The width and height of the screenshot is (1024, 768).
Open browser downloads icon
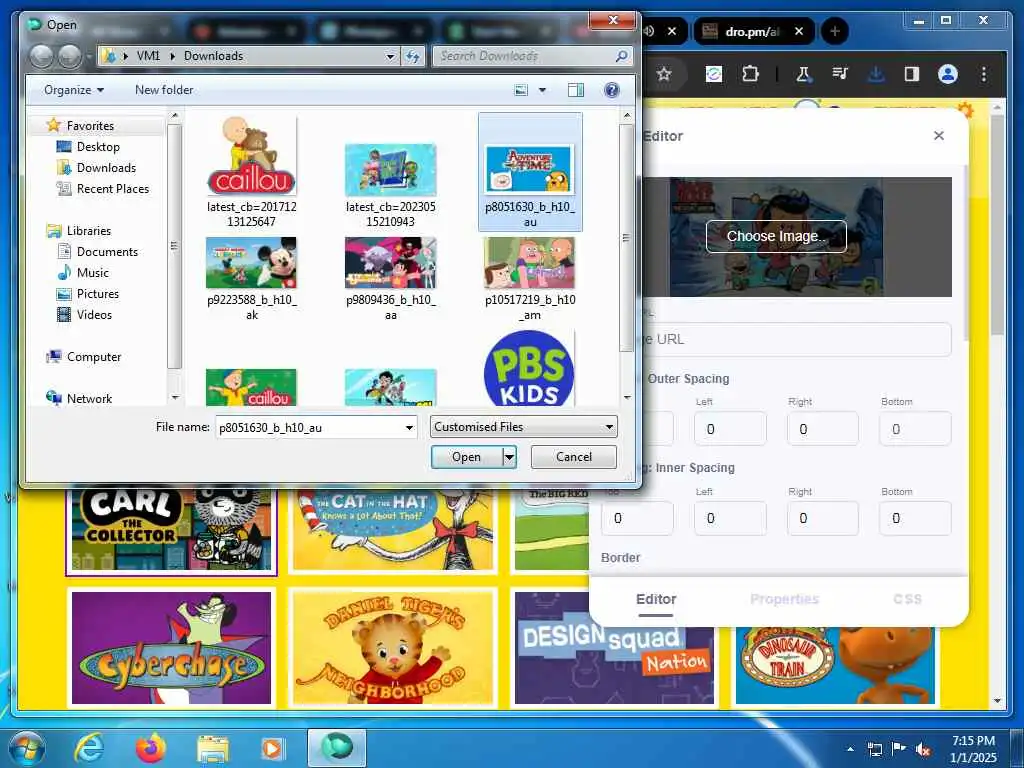876,74
